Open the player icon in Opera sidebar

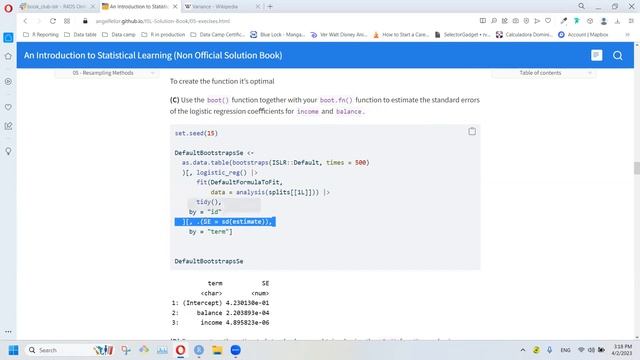8,81
